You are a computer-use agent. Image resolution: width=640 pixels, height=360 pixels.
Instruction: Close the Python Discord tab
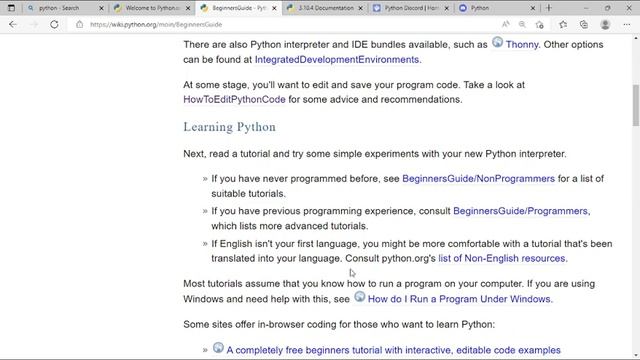(447, 8)
